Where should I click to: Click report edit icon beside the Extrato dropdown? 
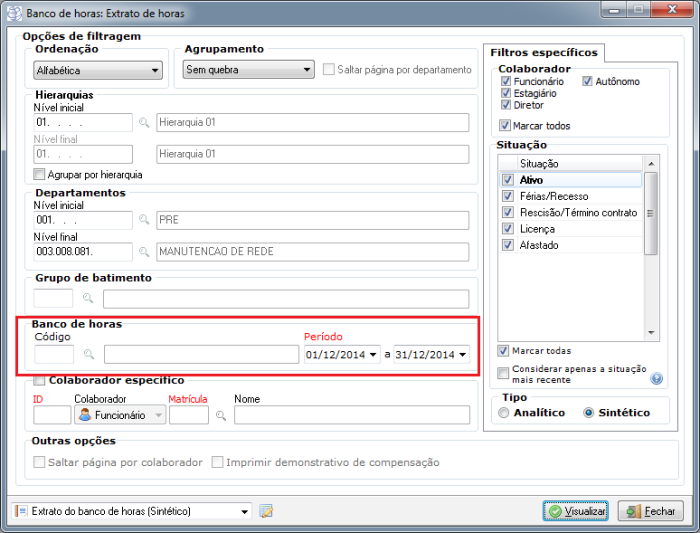coord(266,511)
